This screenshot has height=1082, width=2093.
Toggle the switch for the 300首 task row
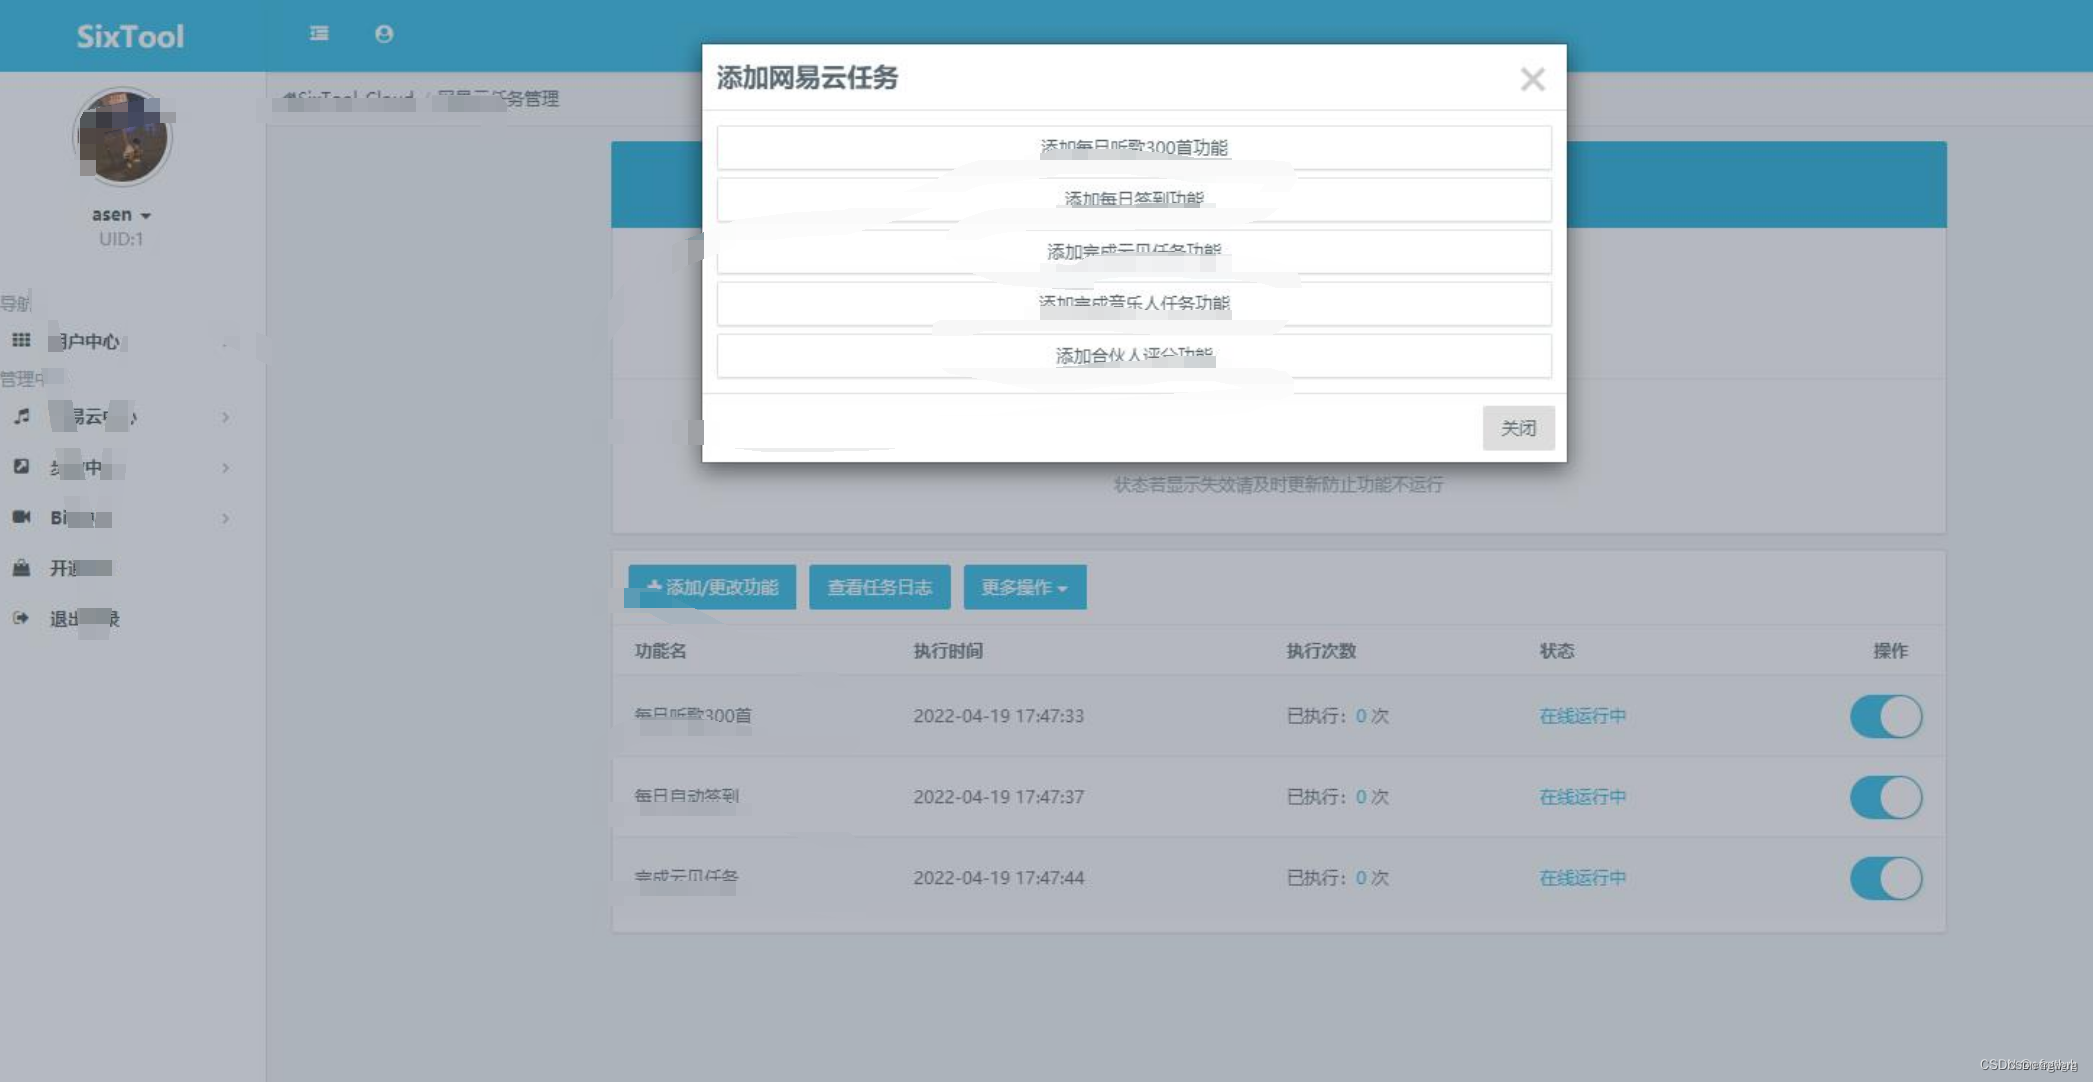click(1886, 716)
